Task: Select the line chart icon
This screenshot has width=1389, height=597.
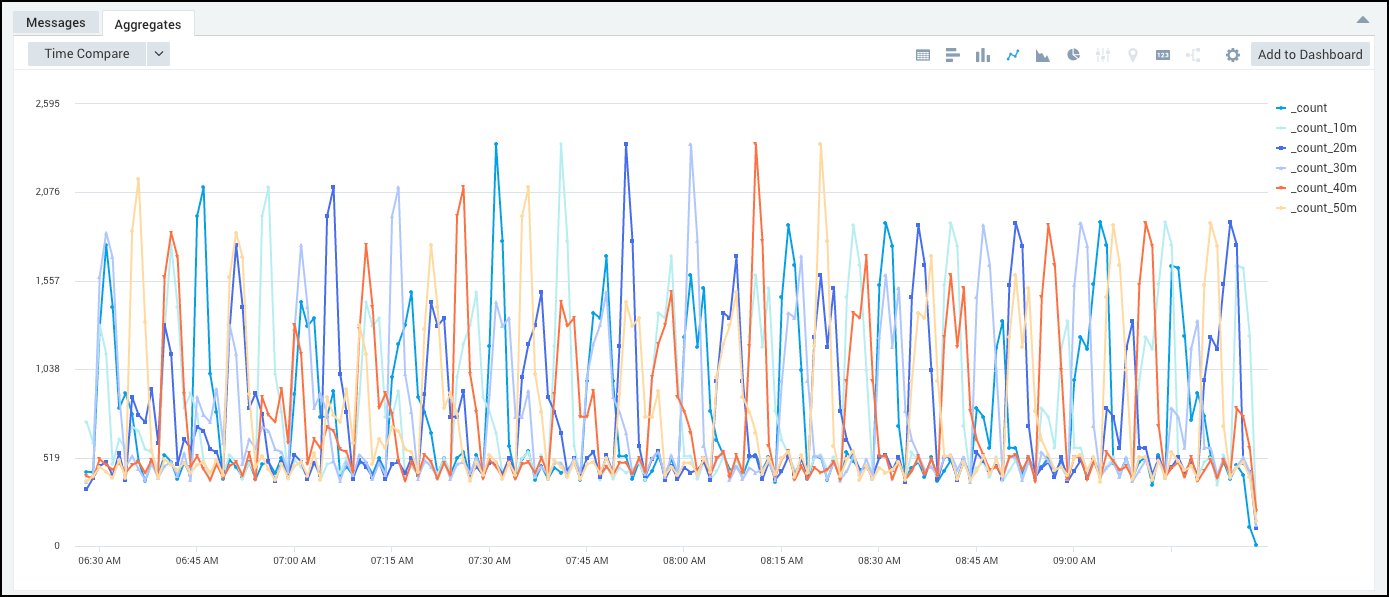Action: pos(1013,55)
